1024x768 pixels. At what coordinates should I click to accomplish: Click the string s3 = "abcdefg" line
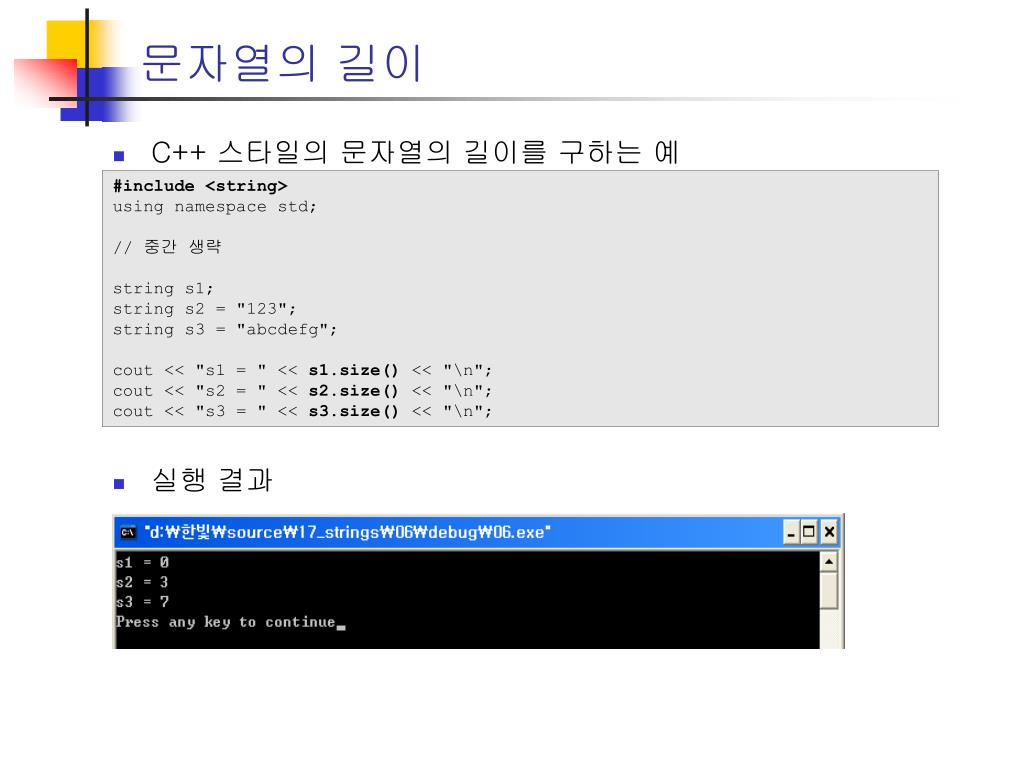(225, 330)
